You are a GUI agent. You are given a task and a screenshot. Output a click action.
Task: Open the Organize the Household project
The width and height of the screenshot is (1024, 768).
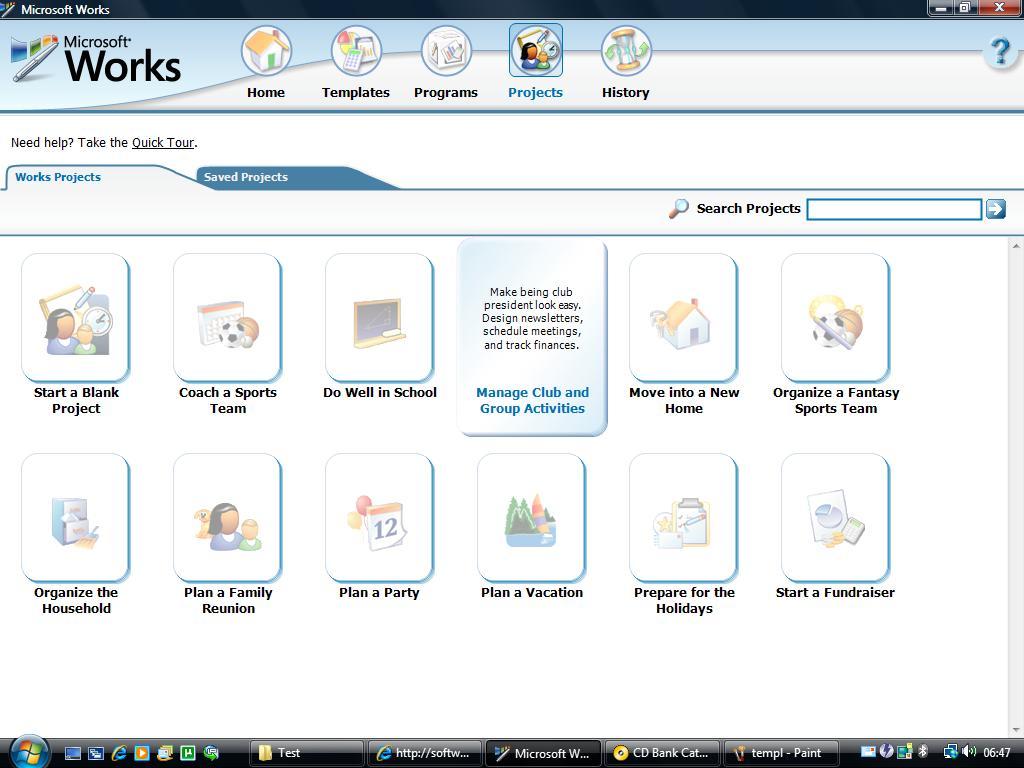76,518
